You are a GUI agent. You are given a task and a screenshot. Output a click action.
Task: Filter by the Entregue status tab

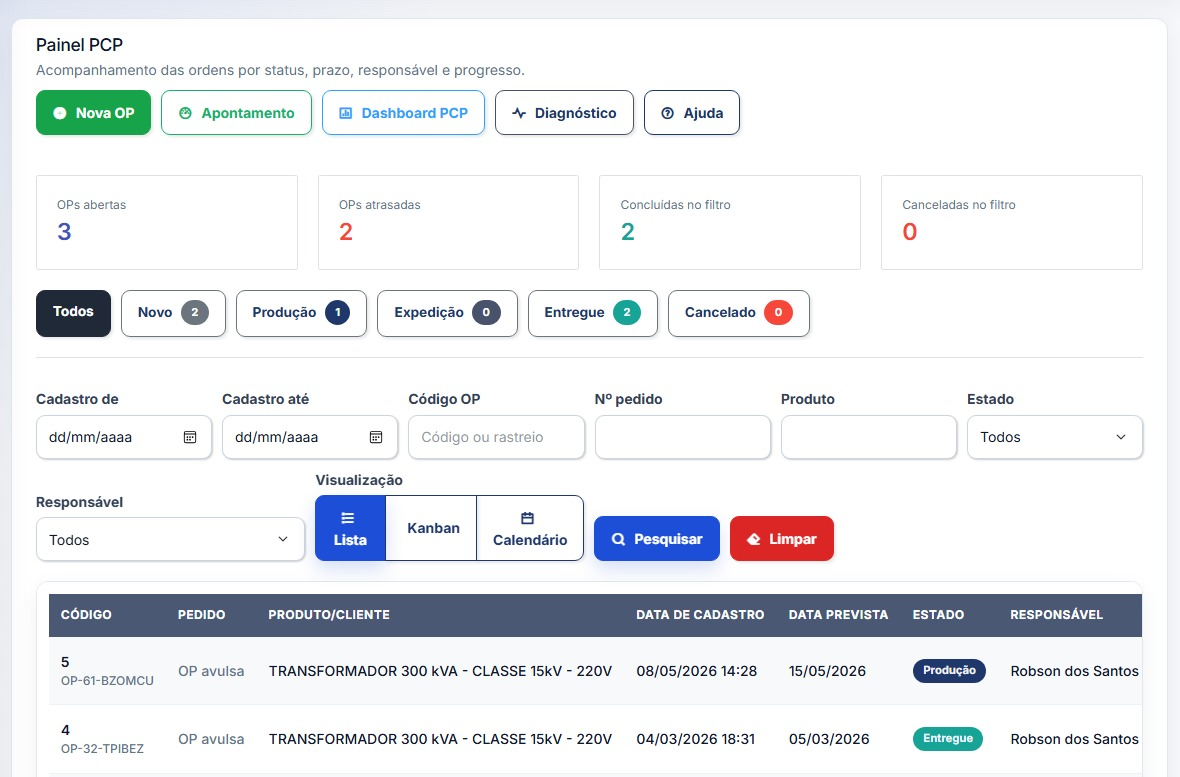coord(593,312)
